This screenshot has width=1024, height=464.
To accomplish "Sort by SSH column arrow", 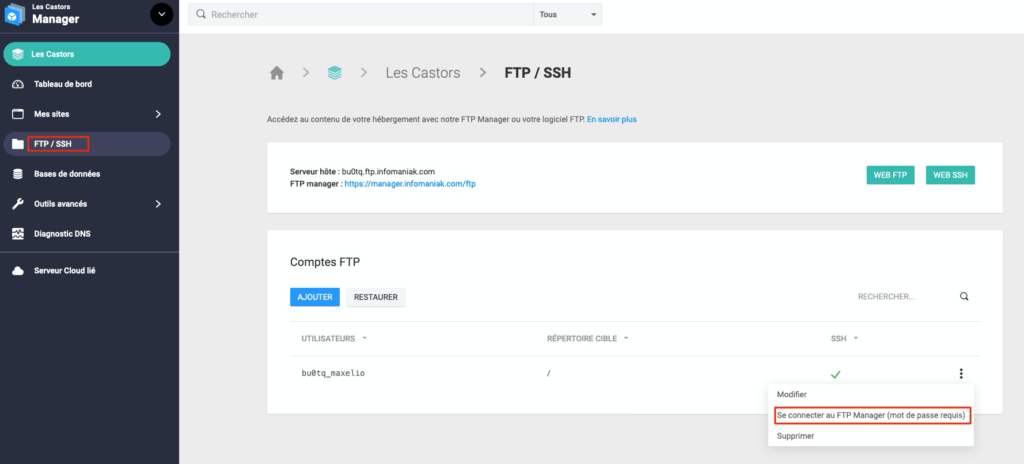I will pyautogui.click(x=856, y=339).
